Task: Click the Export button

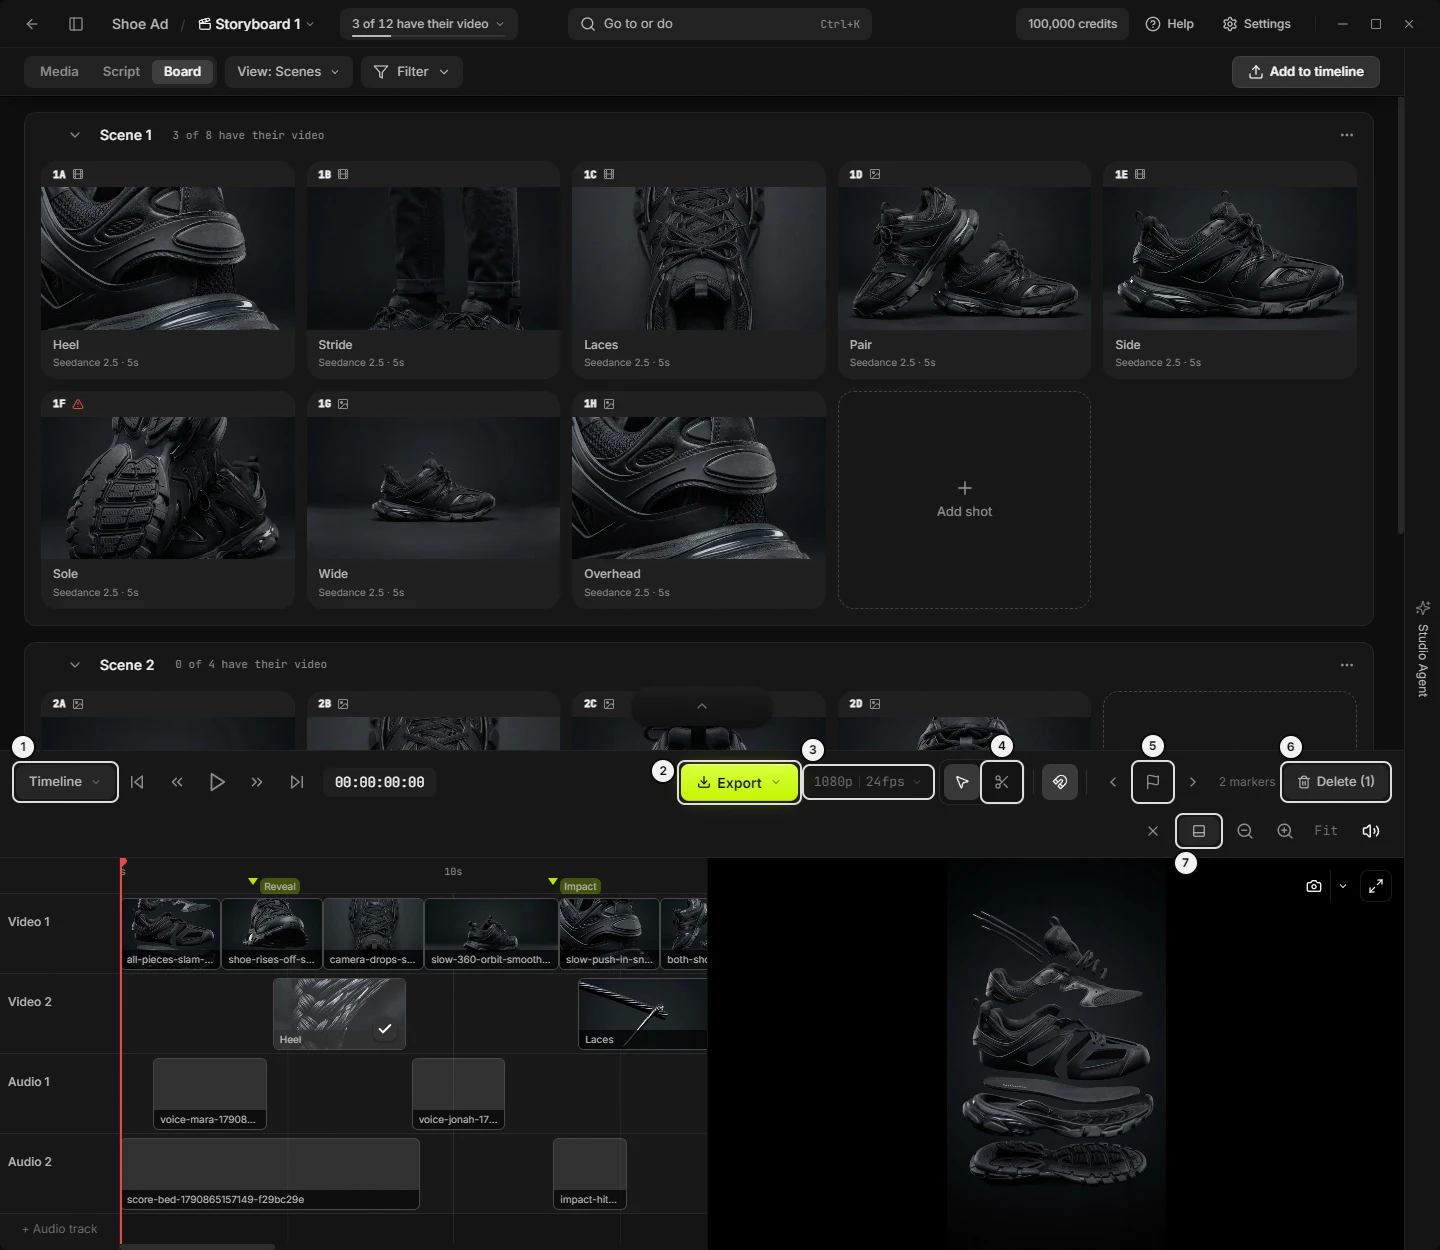Action: [x=739, y=783]
